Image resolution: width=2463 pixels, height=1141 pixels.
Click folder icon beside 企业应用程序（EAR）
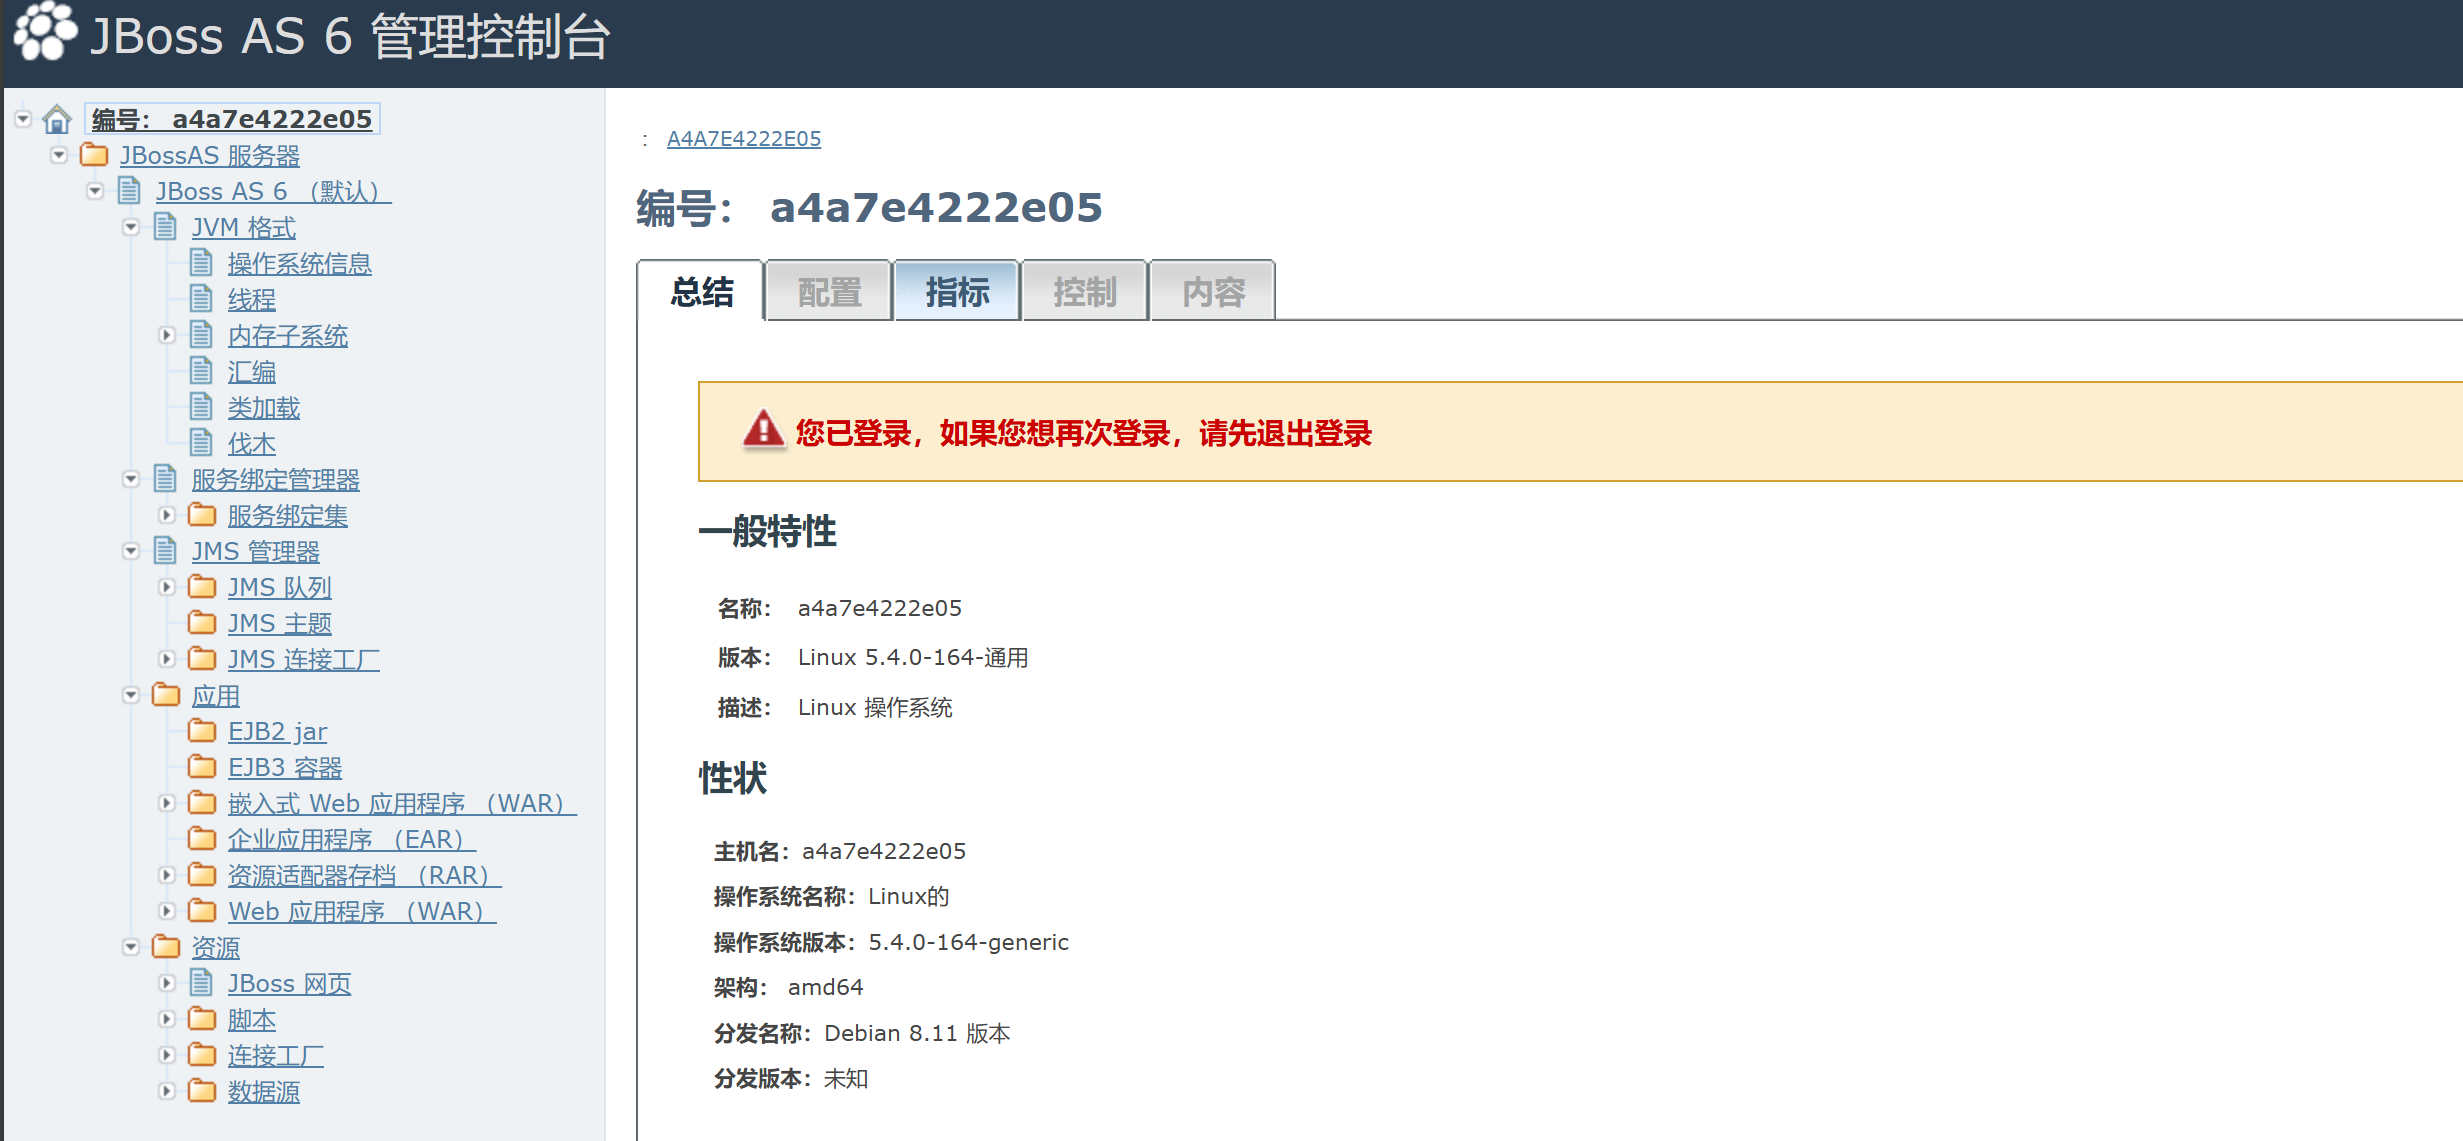pos(202,839)
